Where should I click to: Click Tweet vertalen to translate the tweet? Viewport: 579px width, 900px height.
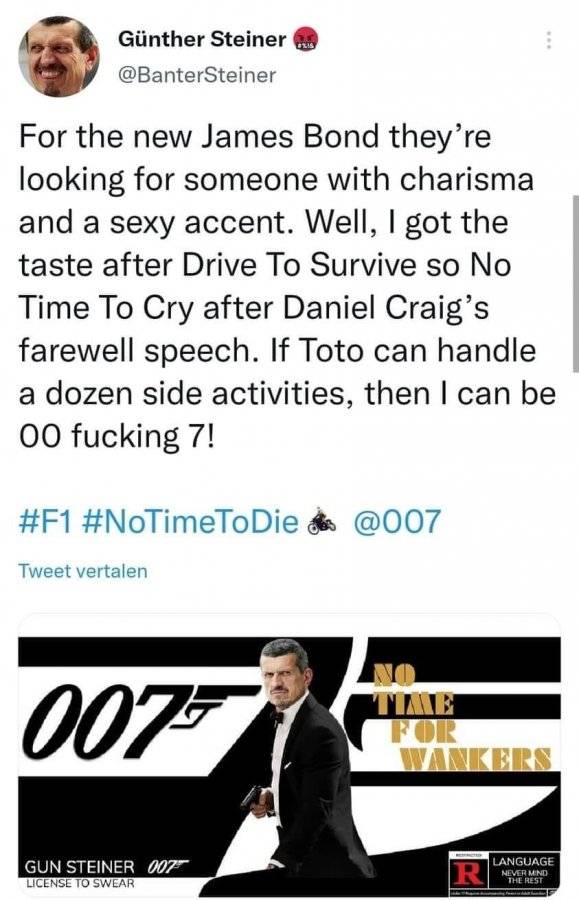[83, 571]
